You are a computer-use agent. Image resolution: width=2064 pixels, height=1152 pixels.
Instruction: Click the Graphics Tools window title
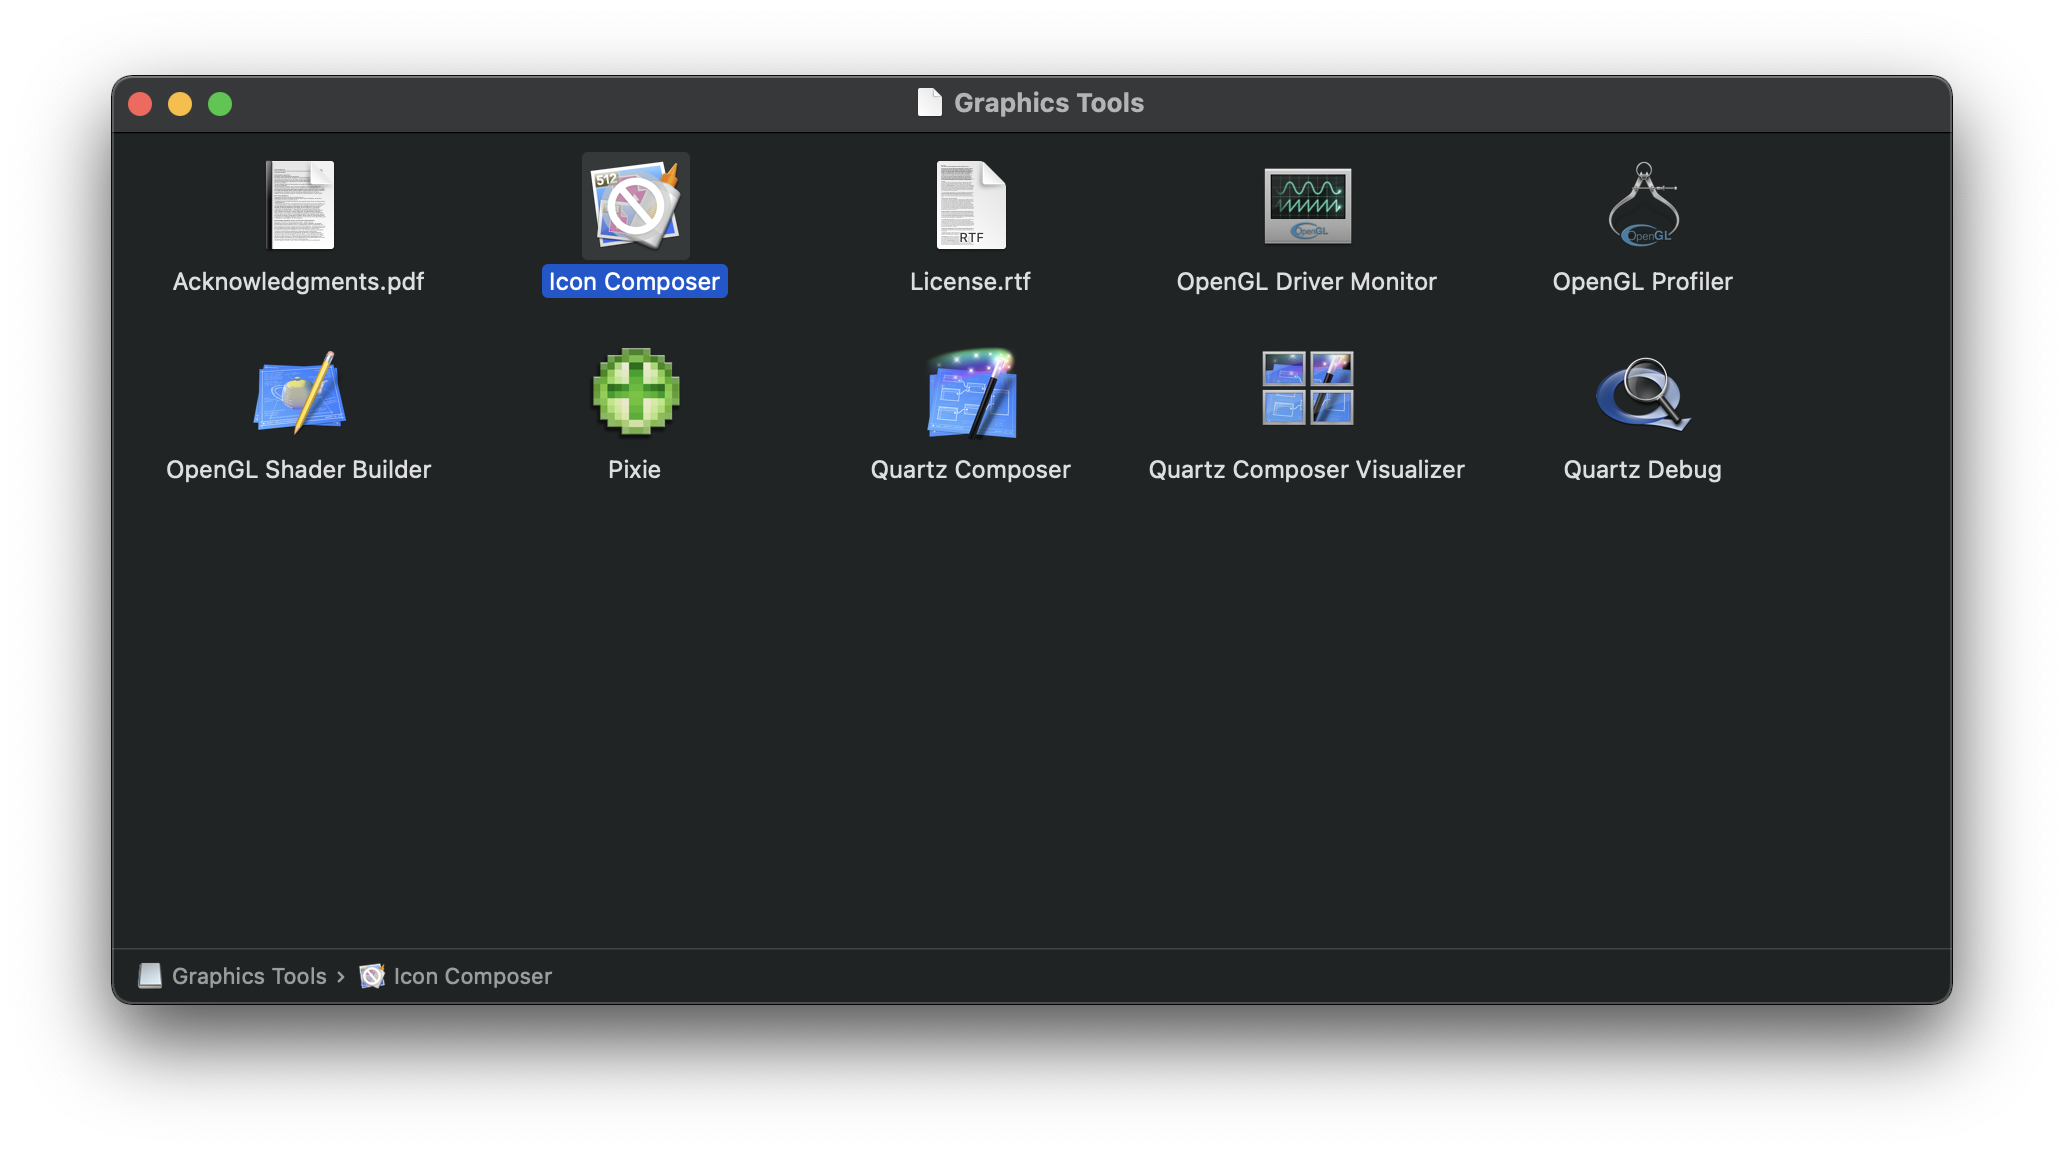pyautogui.click(x=1048, y=103)
